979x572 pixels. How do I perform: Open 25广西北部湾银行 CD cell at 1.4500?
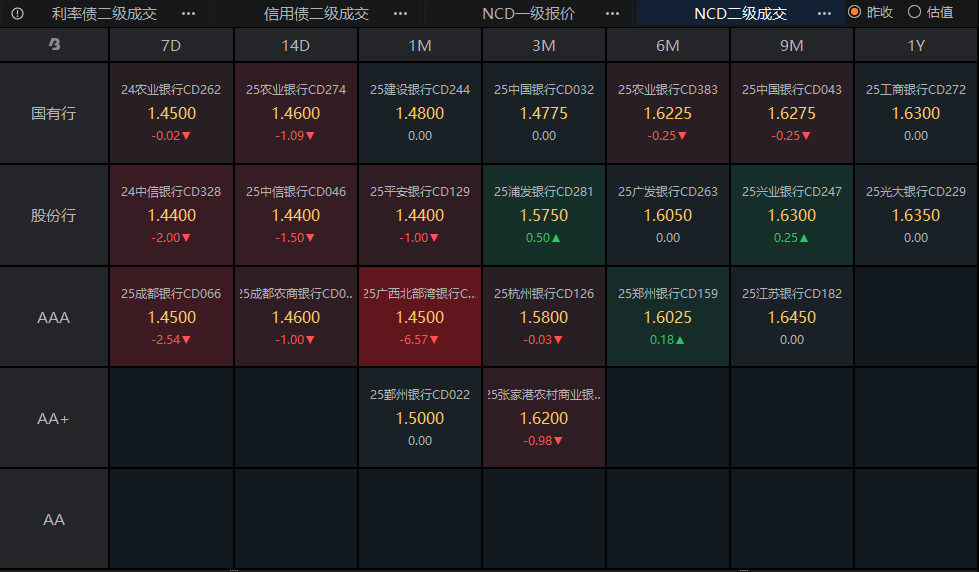click(420, 317)
